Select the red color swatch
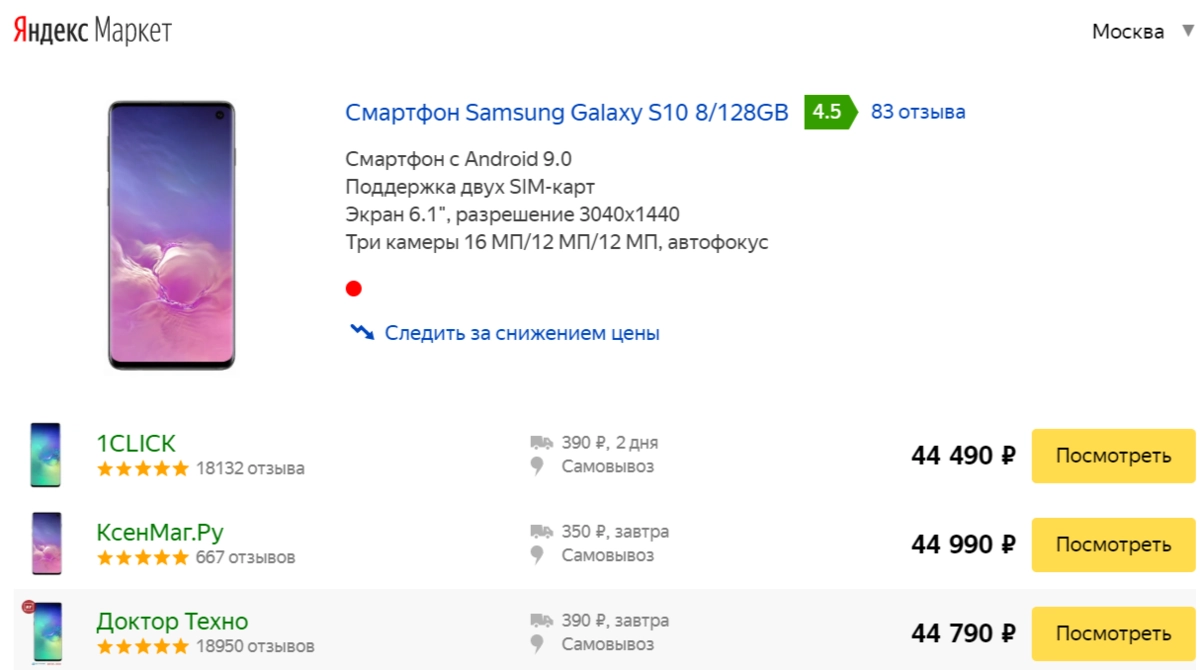Screen dimensions: 1200x670 pyautogui.click(x=353, y=289)
